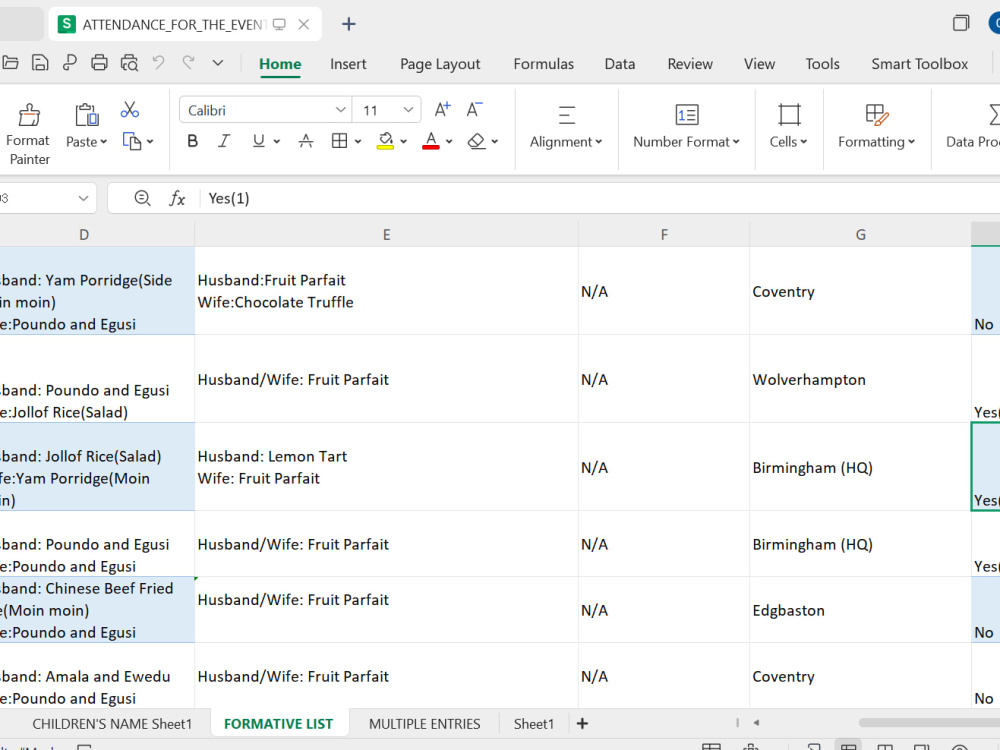Switch to the View tab
1000x750 pixels.
pos(759,64)
